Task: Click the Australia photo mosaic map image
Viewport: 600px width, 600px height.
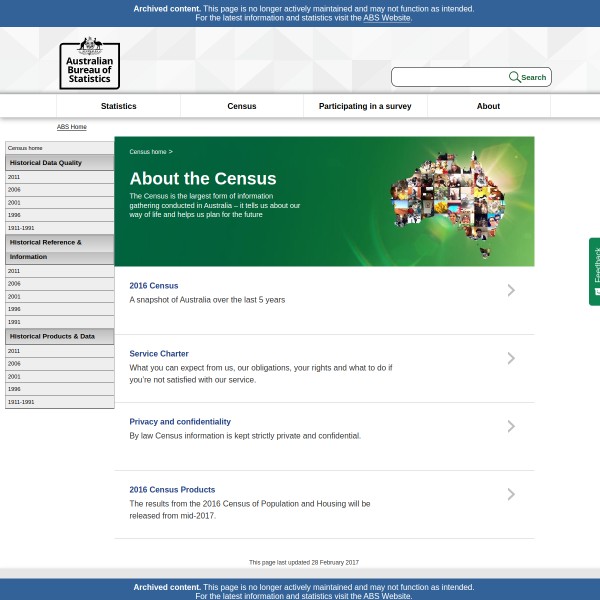Action: pyautogui.click(x=447, y=201)
